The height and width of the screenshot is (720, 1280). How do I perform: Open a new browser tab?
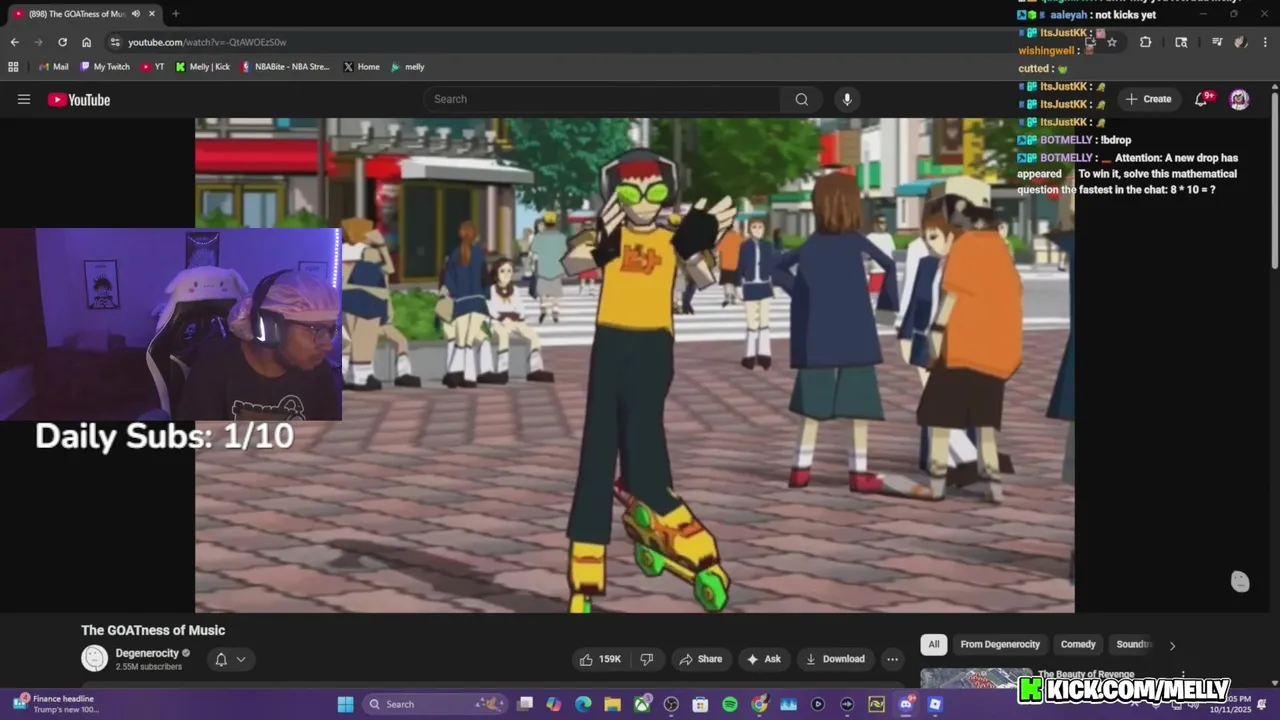(x=175, y=14)
